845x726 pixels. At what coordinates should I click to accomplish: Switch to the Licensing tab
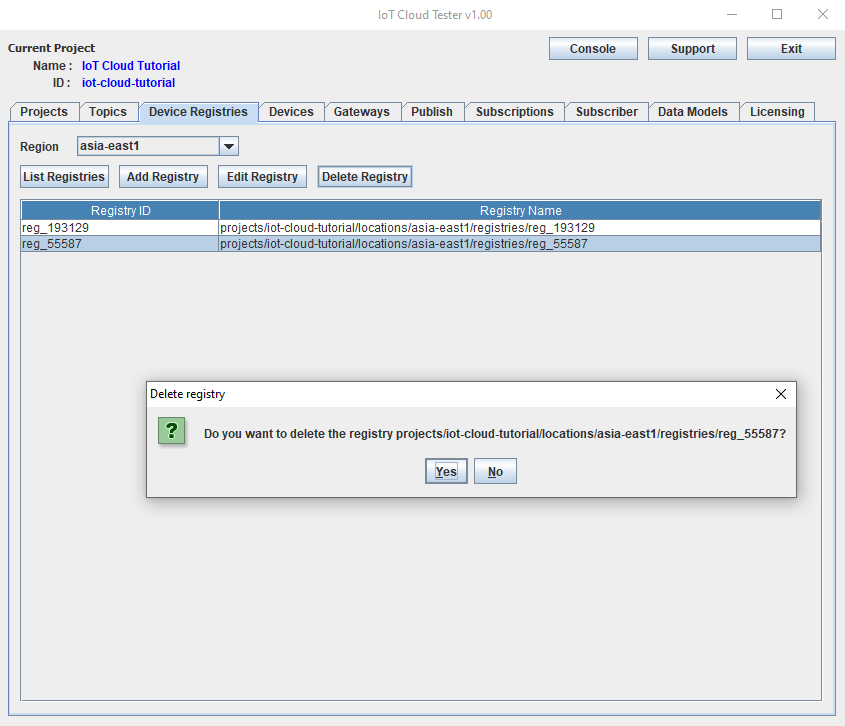777,112
